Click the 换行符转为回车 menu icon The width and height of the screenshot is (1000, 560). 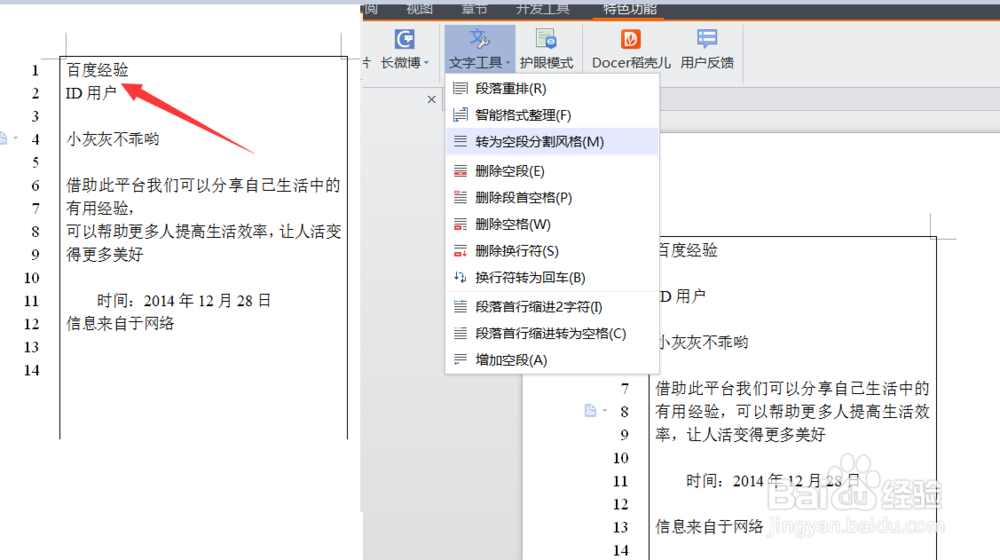coord(460,277)
